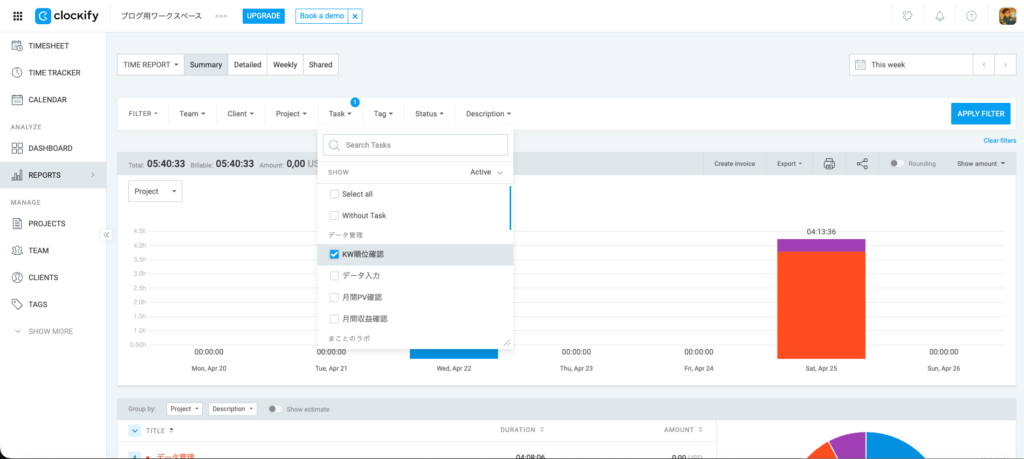Open the Show amount dropdown
The height and width of the screenshot is (459, 1024).
tap(980, 163)
